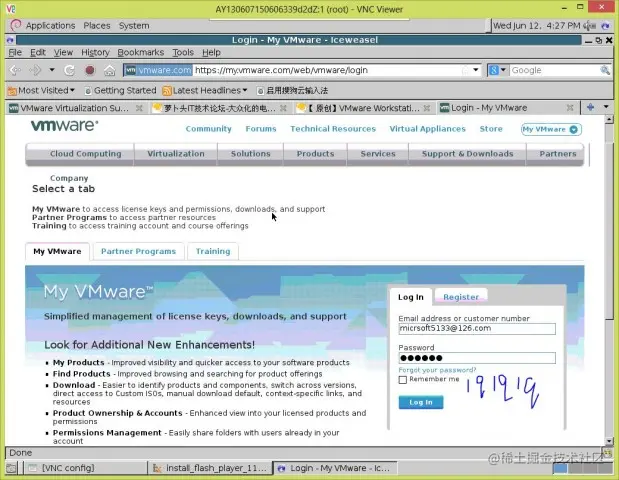Open the Forgot your password link
This screenshot has height=480, width=619.
coord(437,370)
